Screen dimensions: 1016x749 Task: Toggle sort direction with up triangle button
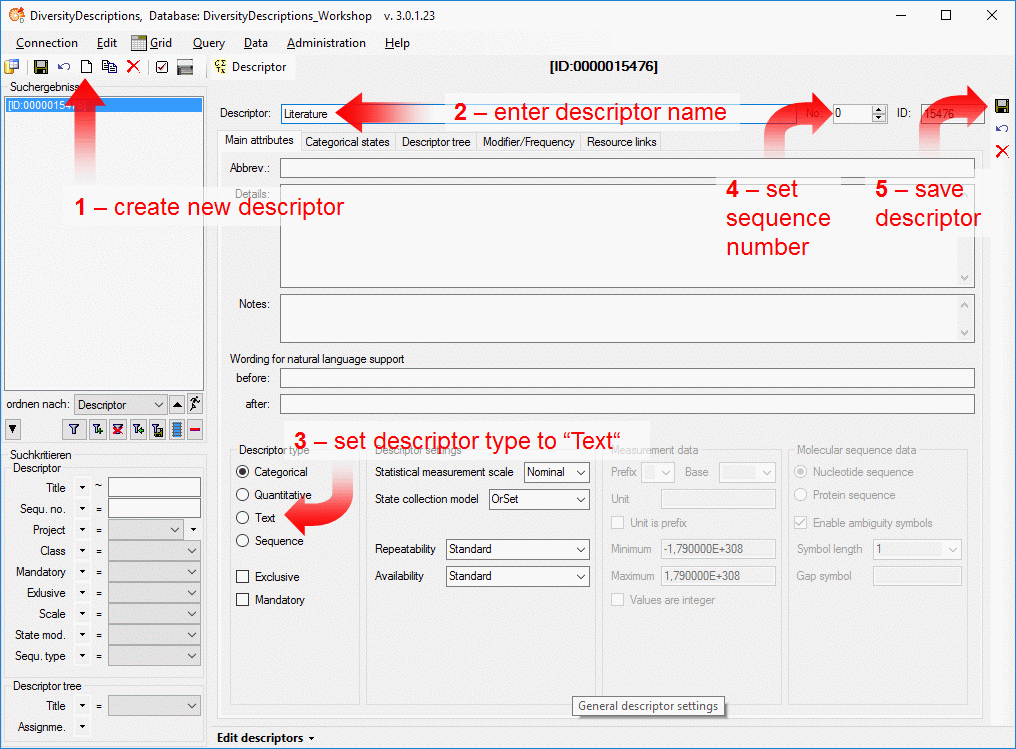[x=177, y=404]
